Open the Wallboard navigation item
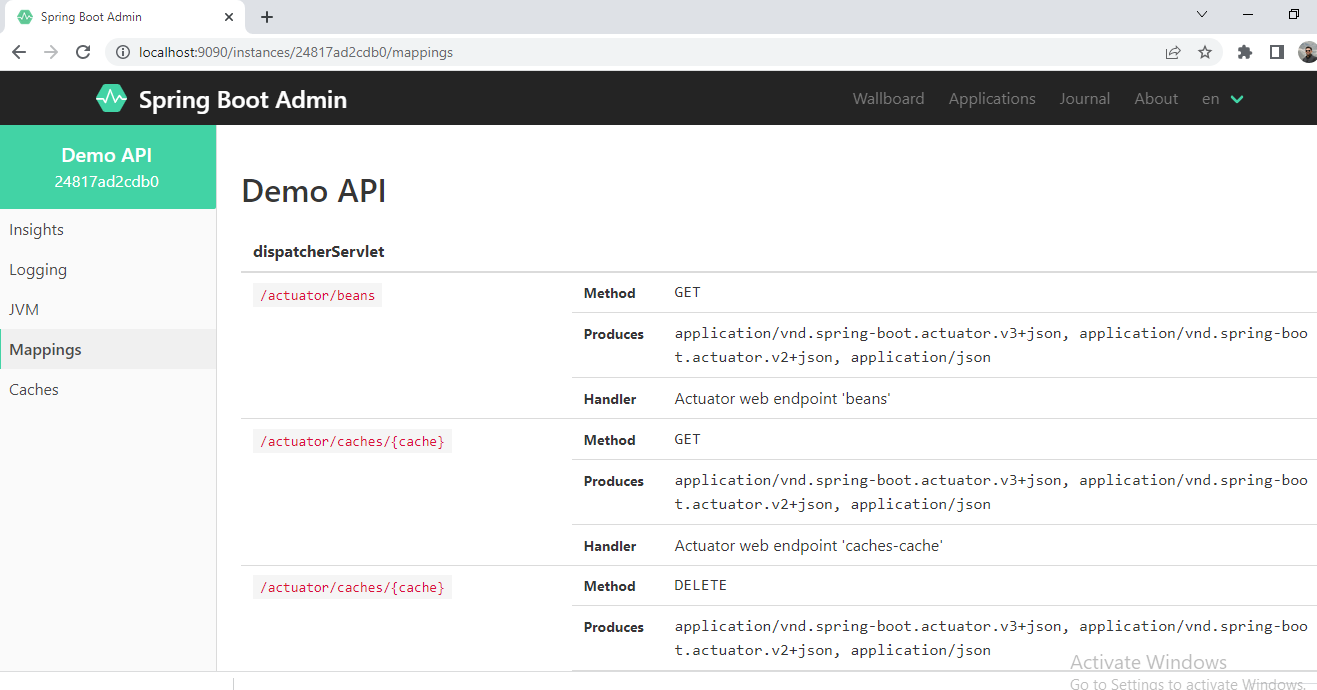The height and width of the screenshot is (690, 1317). 888,99
